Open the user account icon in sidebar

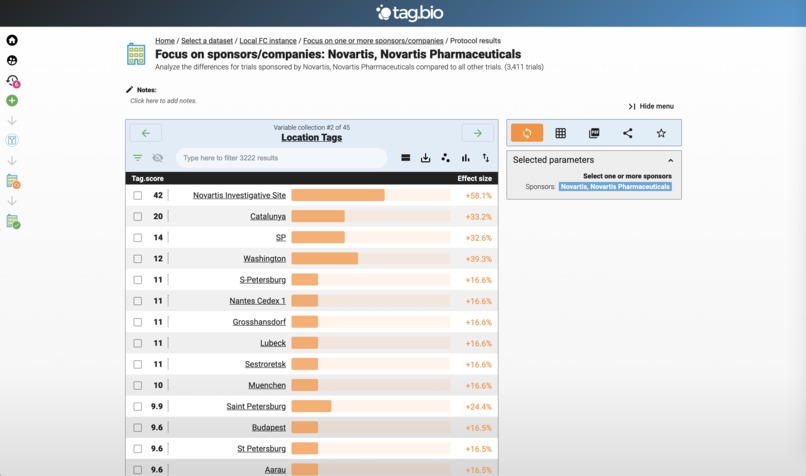pos(12,60)
